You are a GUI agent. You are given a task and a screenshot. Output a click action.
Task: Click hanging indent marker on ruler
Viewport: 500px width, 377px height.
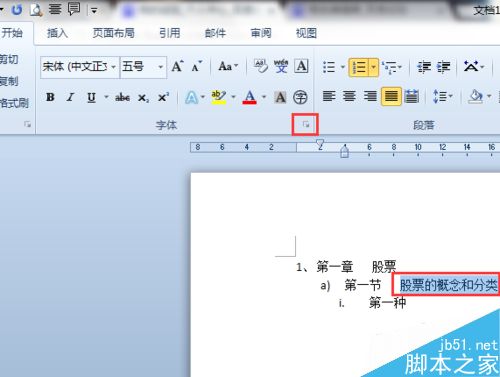coord(344,151)
